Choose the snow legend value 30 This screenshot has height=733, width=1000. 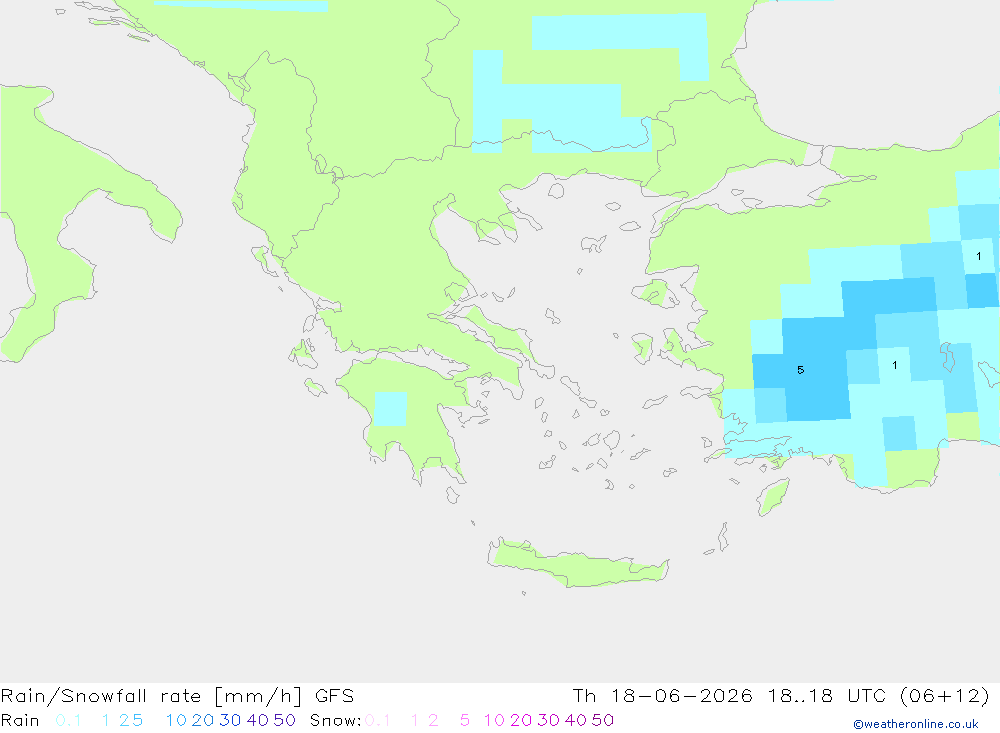point(548,720)
